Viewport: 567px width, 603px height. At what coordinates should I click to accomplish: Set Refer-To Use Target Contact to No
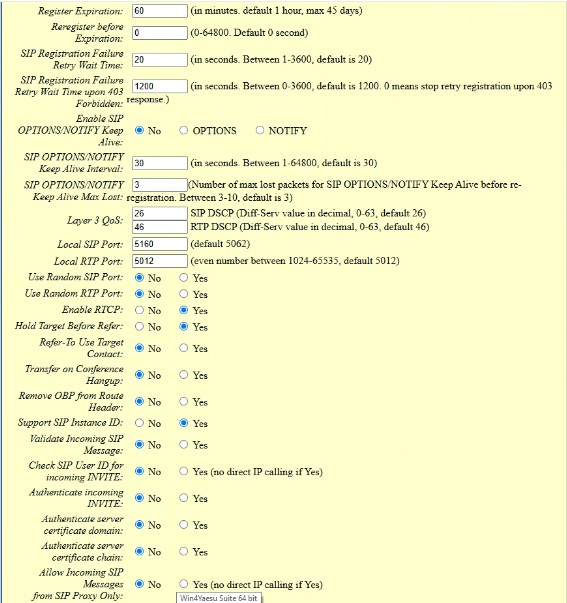(139, 348)
